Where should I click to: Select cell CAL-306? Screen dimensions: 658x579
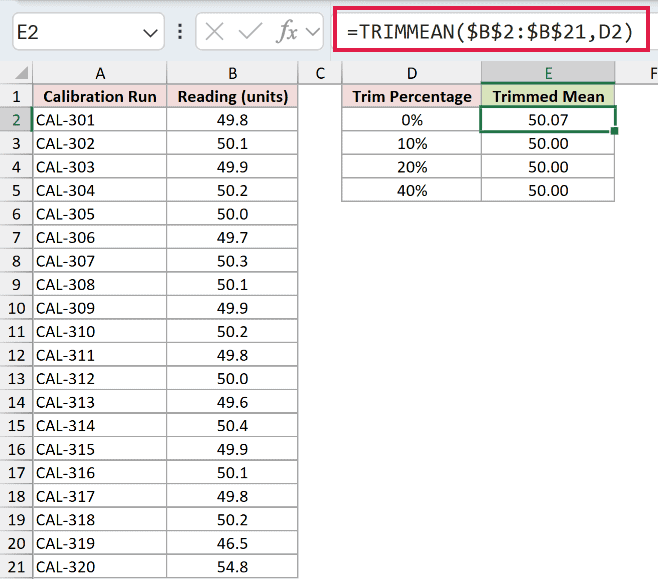[100, 237]
